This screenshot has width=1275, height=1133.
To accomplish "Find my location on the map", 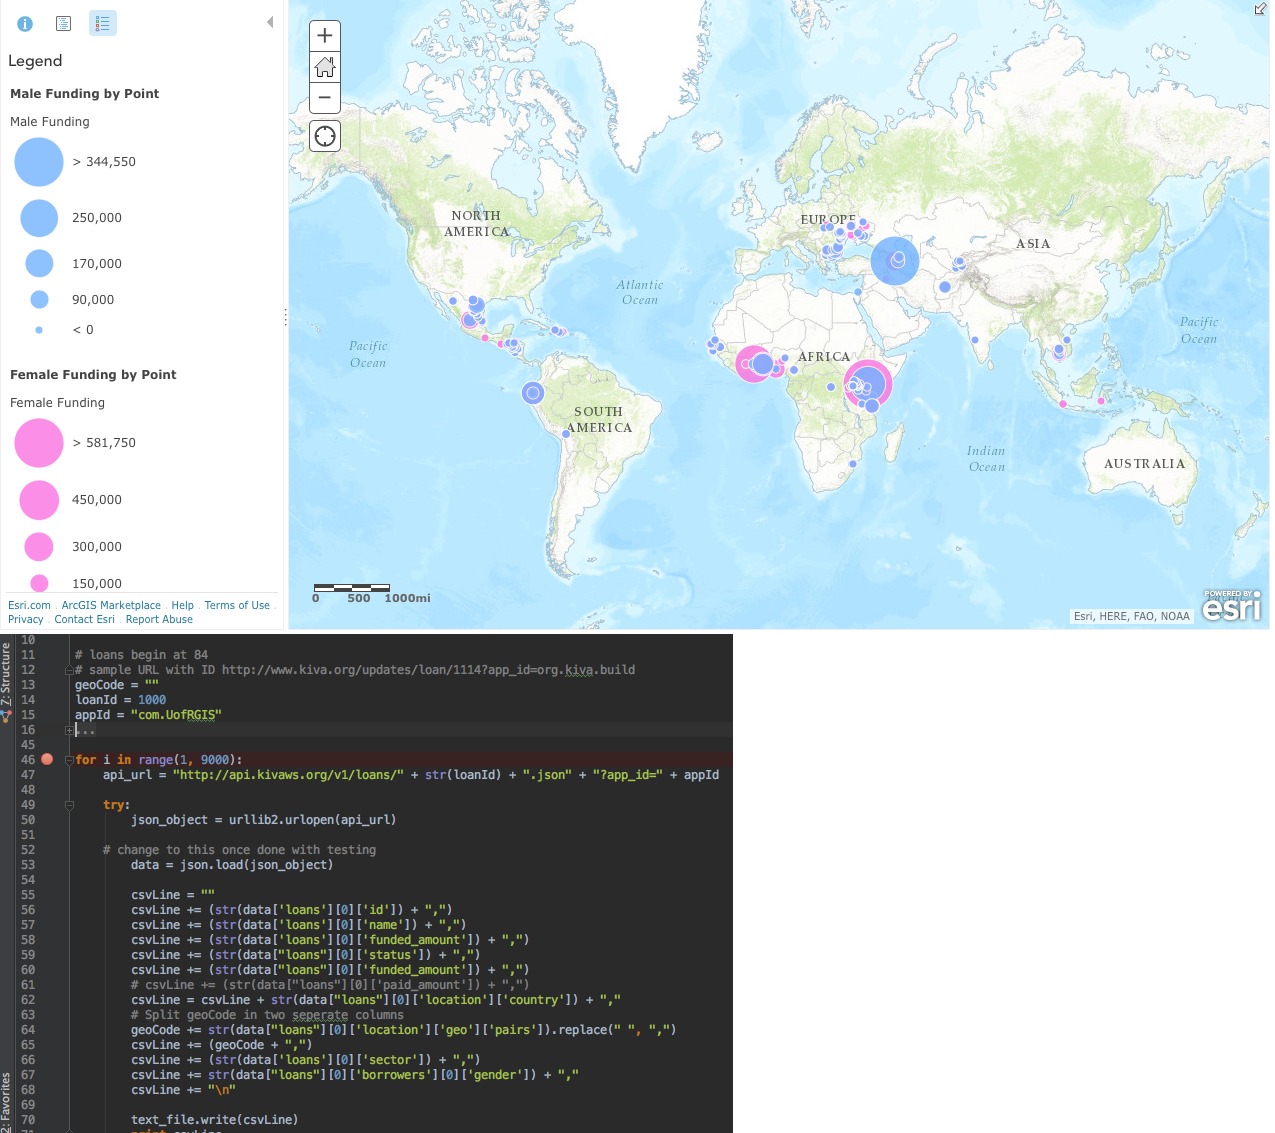I will pos(325,136).
